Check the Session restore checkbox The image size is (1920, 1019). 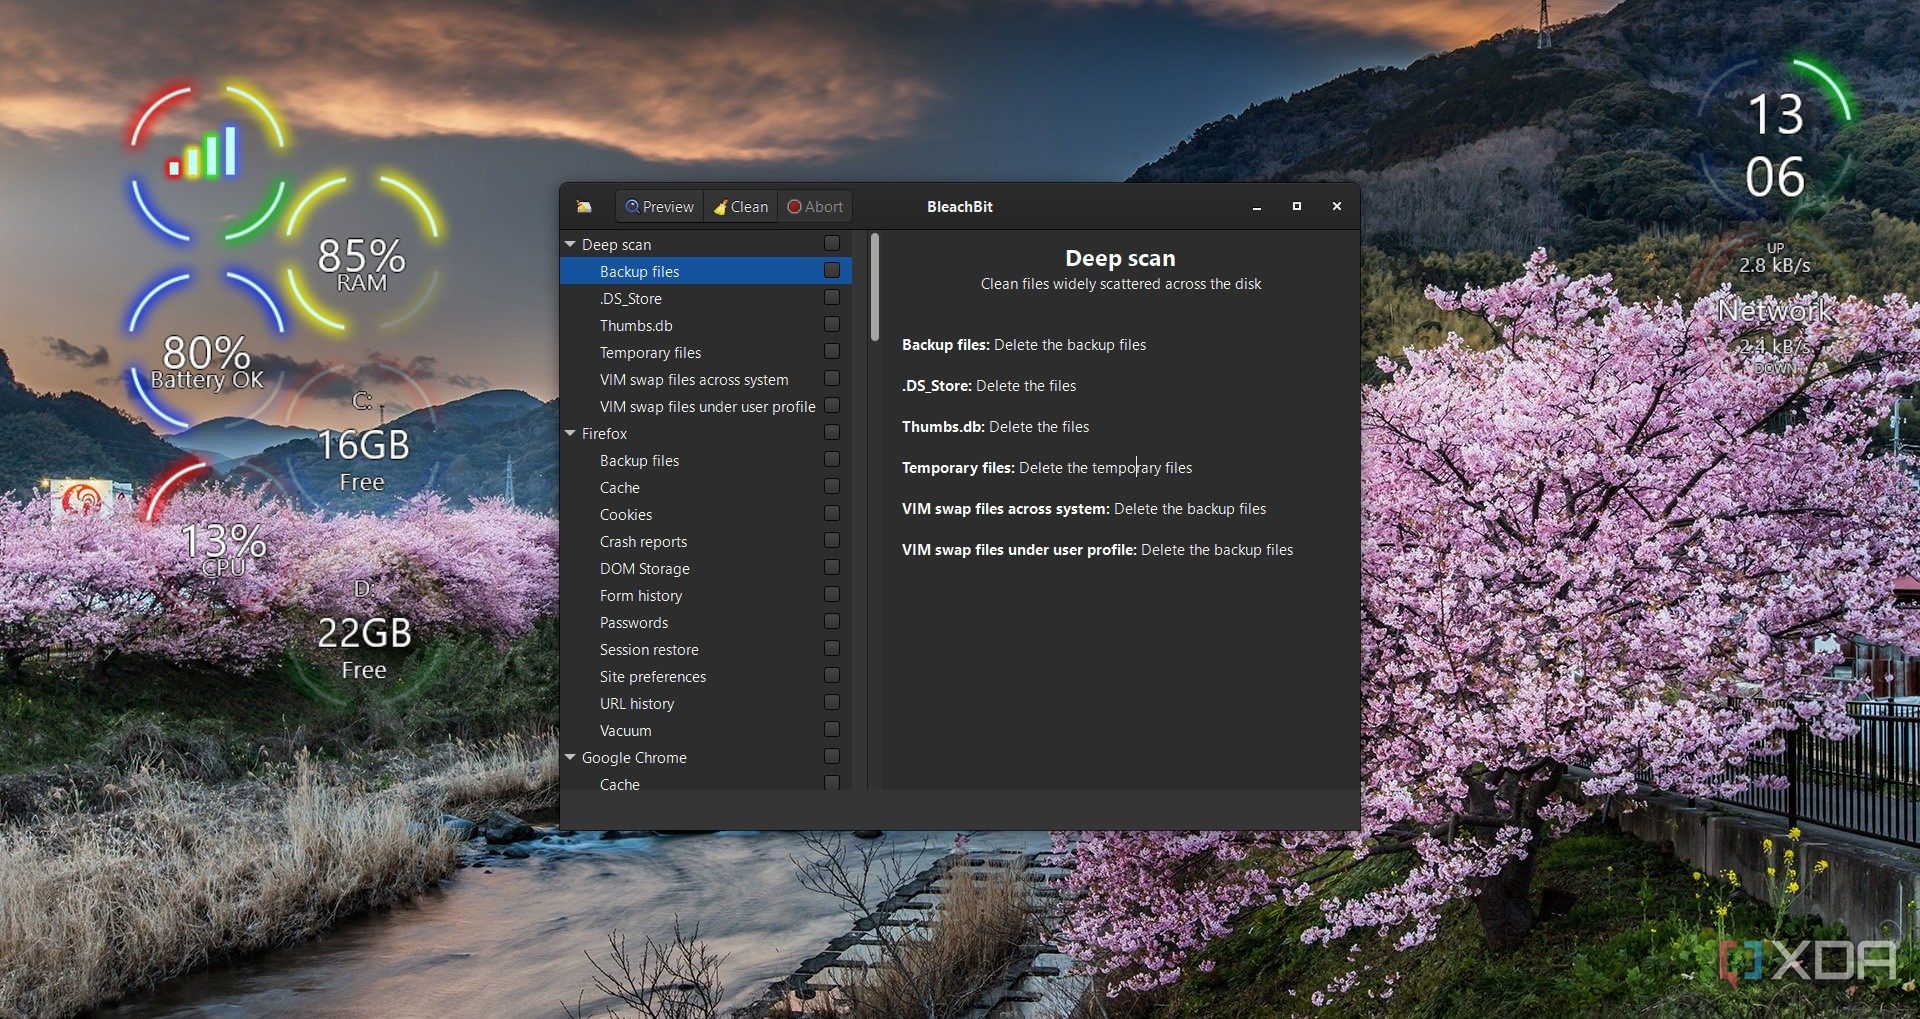831,648
